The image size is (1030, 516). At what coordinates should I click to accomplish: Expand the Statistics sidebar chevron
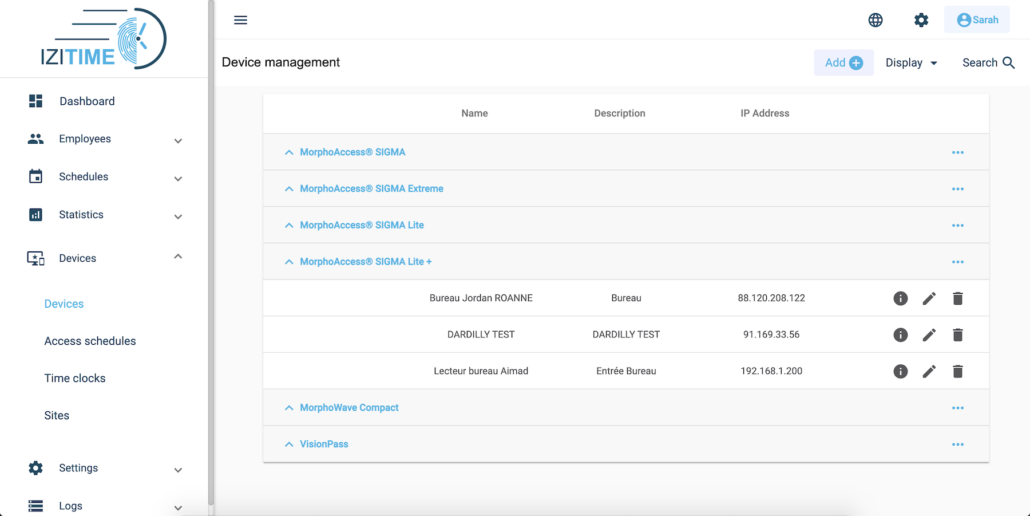(178, 216)
